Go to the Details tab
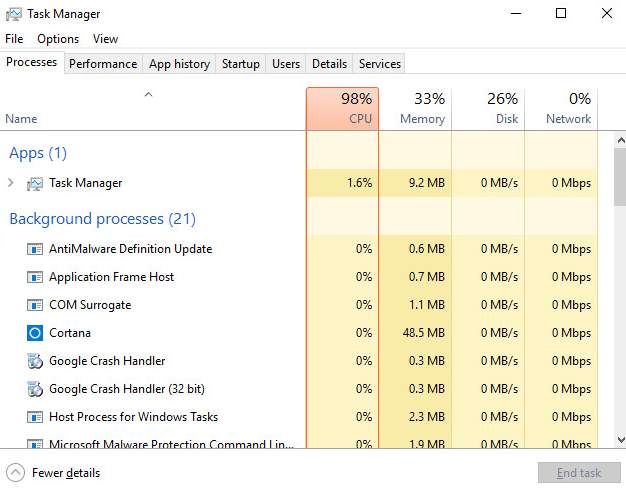626x491 pixels. pos(329,64)
